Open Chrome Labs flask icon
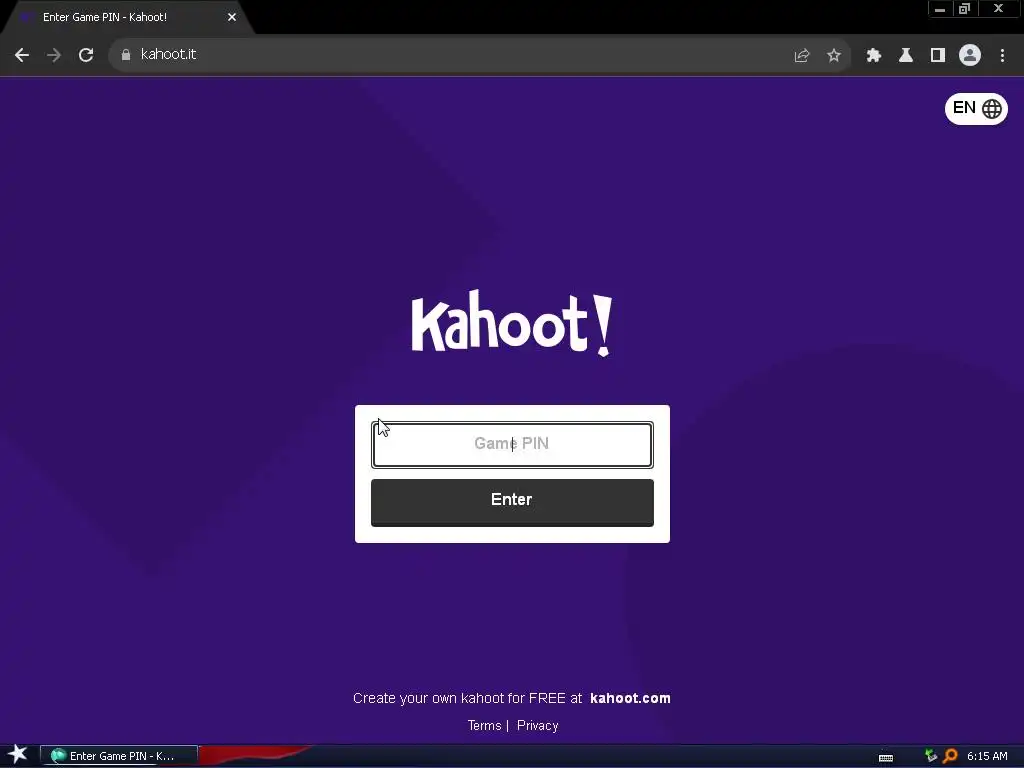This screenshot has height=768, width=1024. (906, 56)
